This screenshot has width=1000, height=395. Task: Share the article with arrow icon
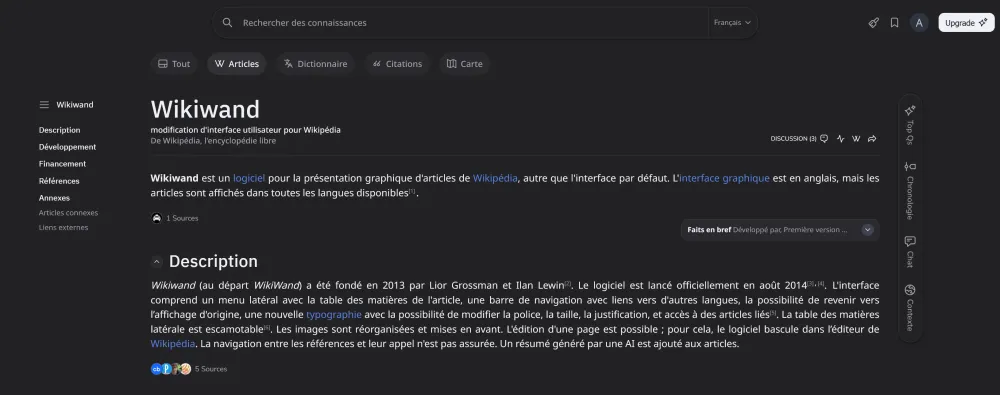[872, 138]
